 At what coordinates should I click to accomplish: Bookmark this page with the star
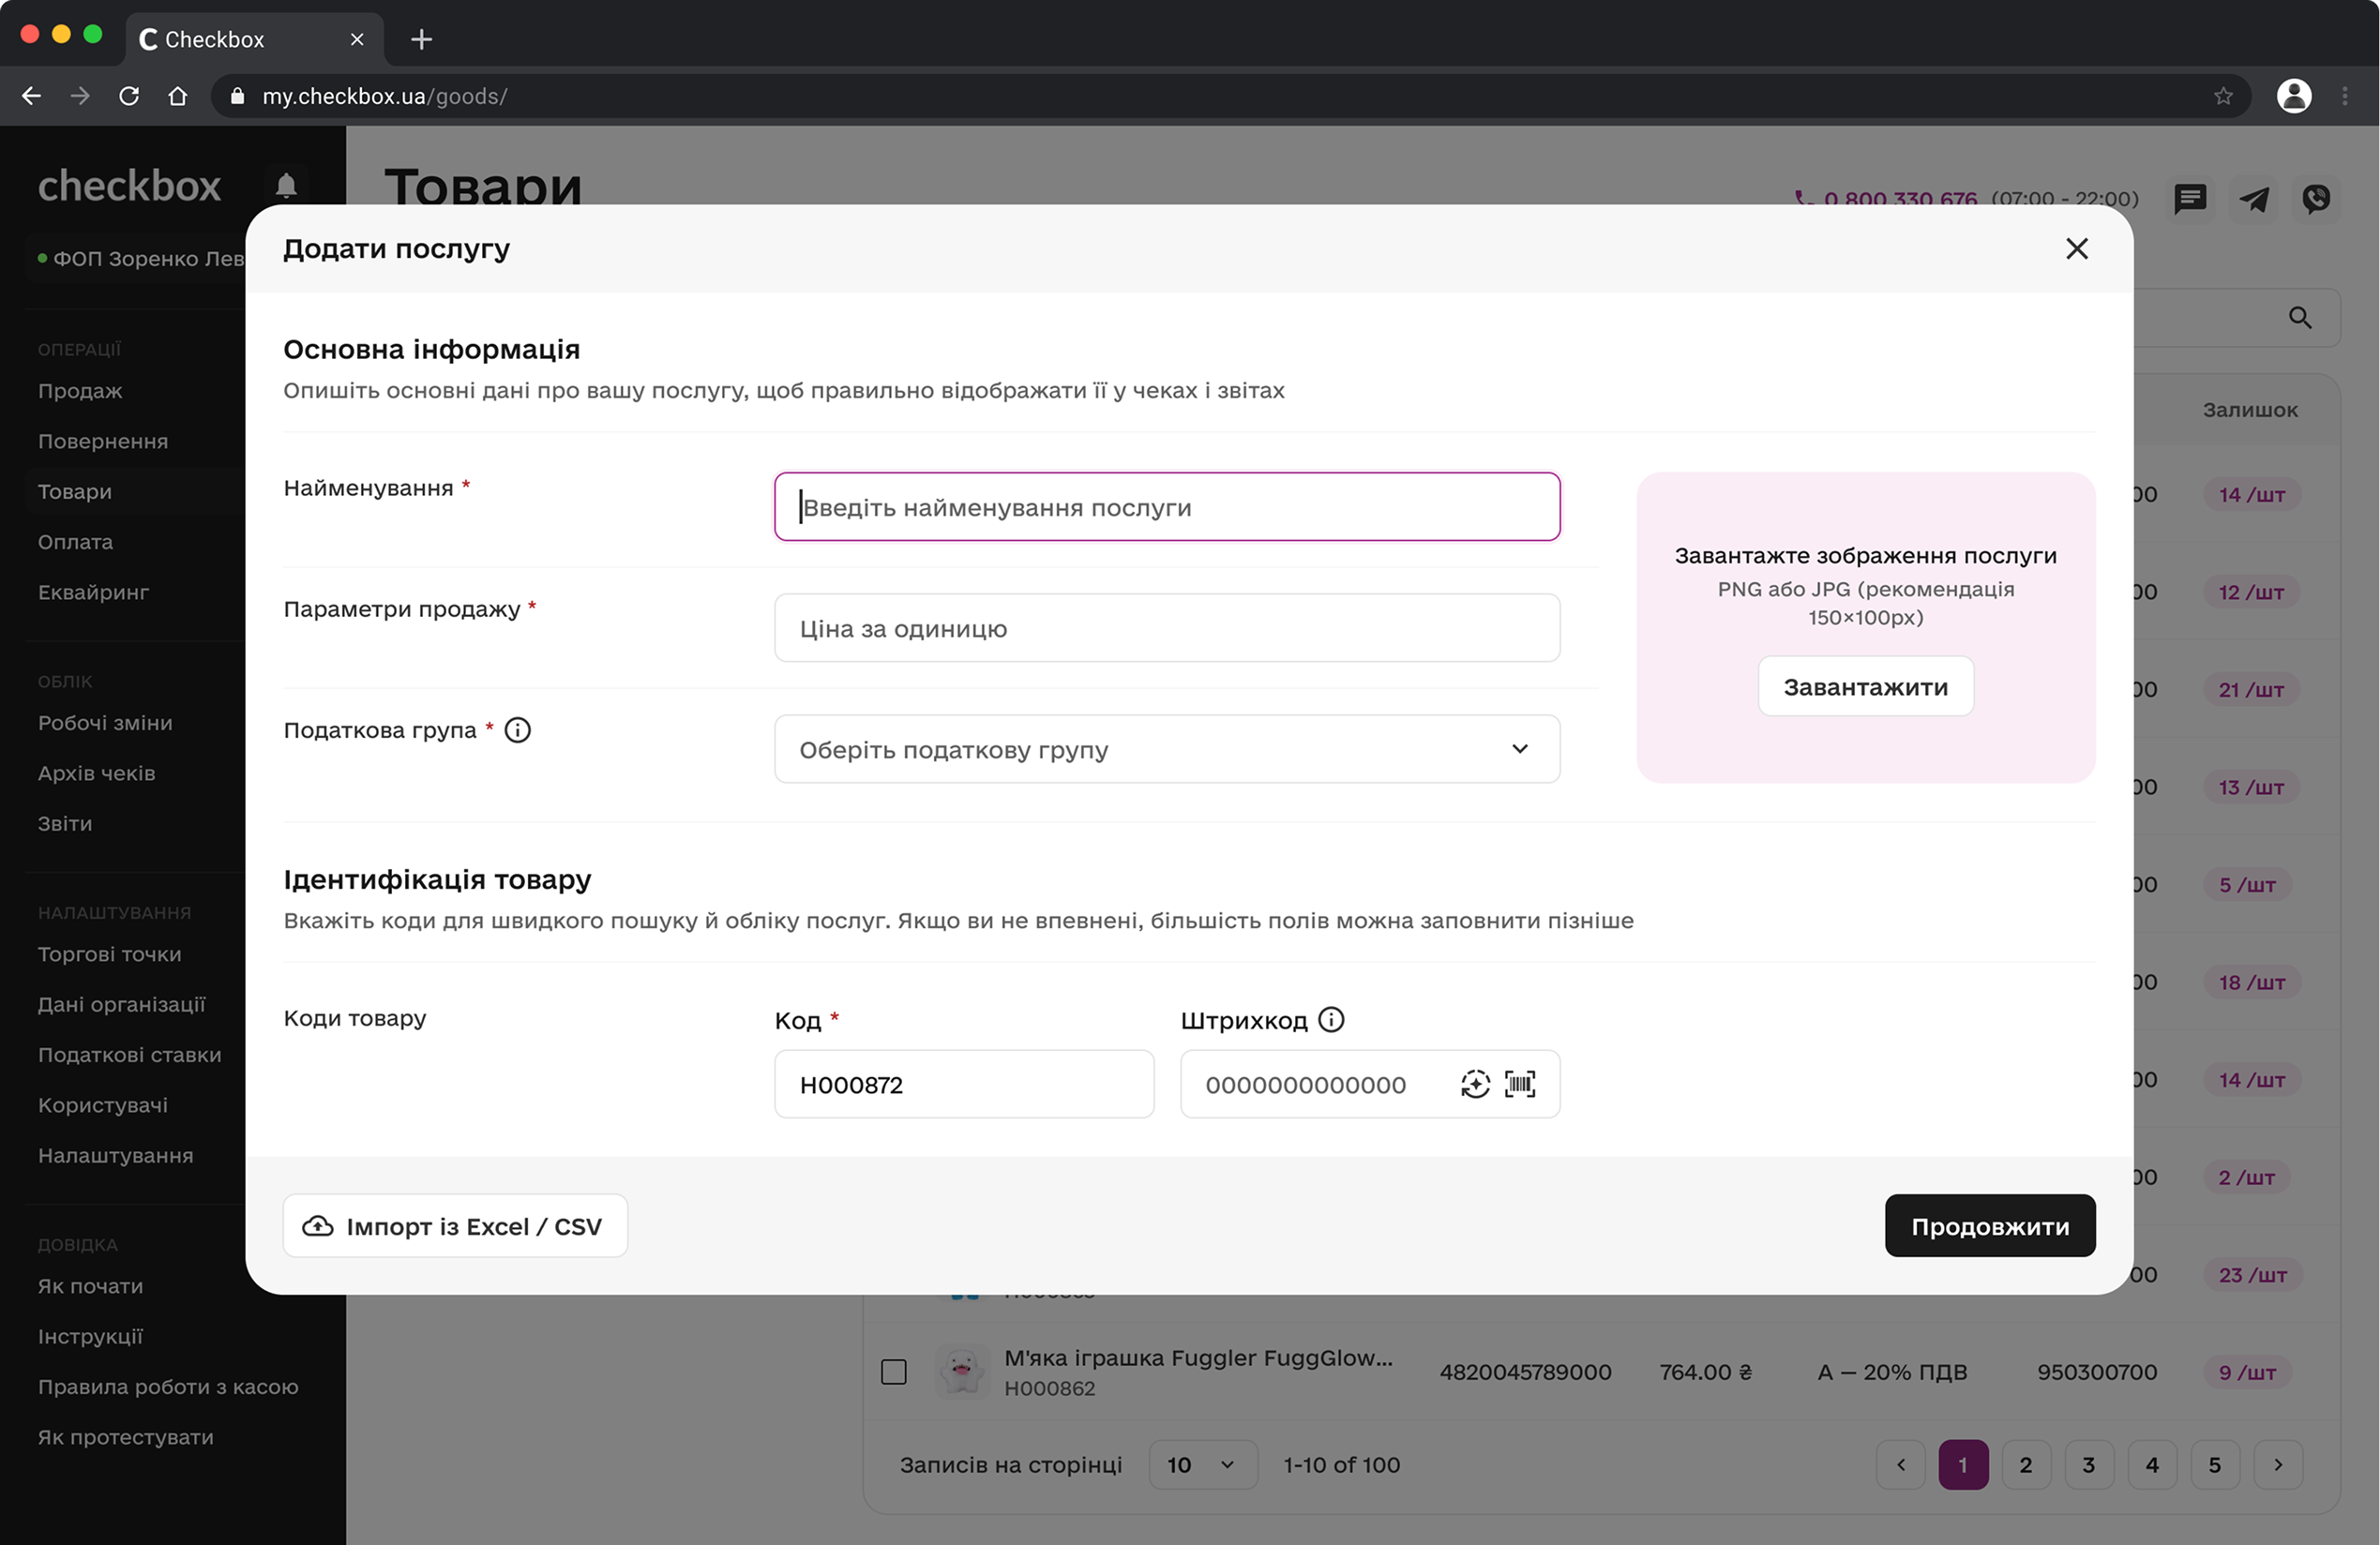point(2222,96)
